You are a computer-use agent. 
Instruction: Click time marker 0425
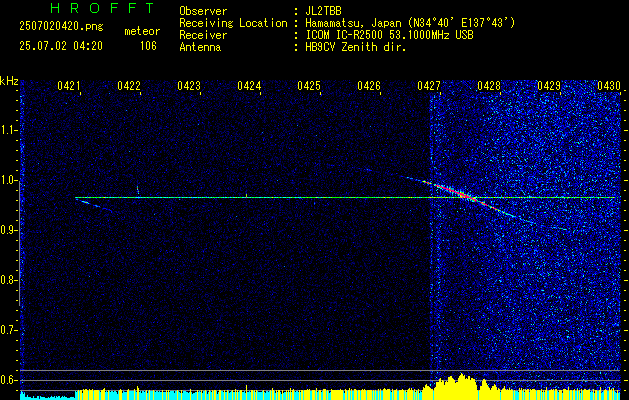point(308,86)
